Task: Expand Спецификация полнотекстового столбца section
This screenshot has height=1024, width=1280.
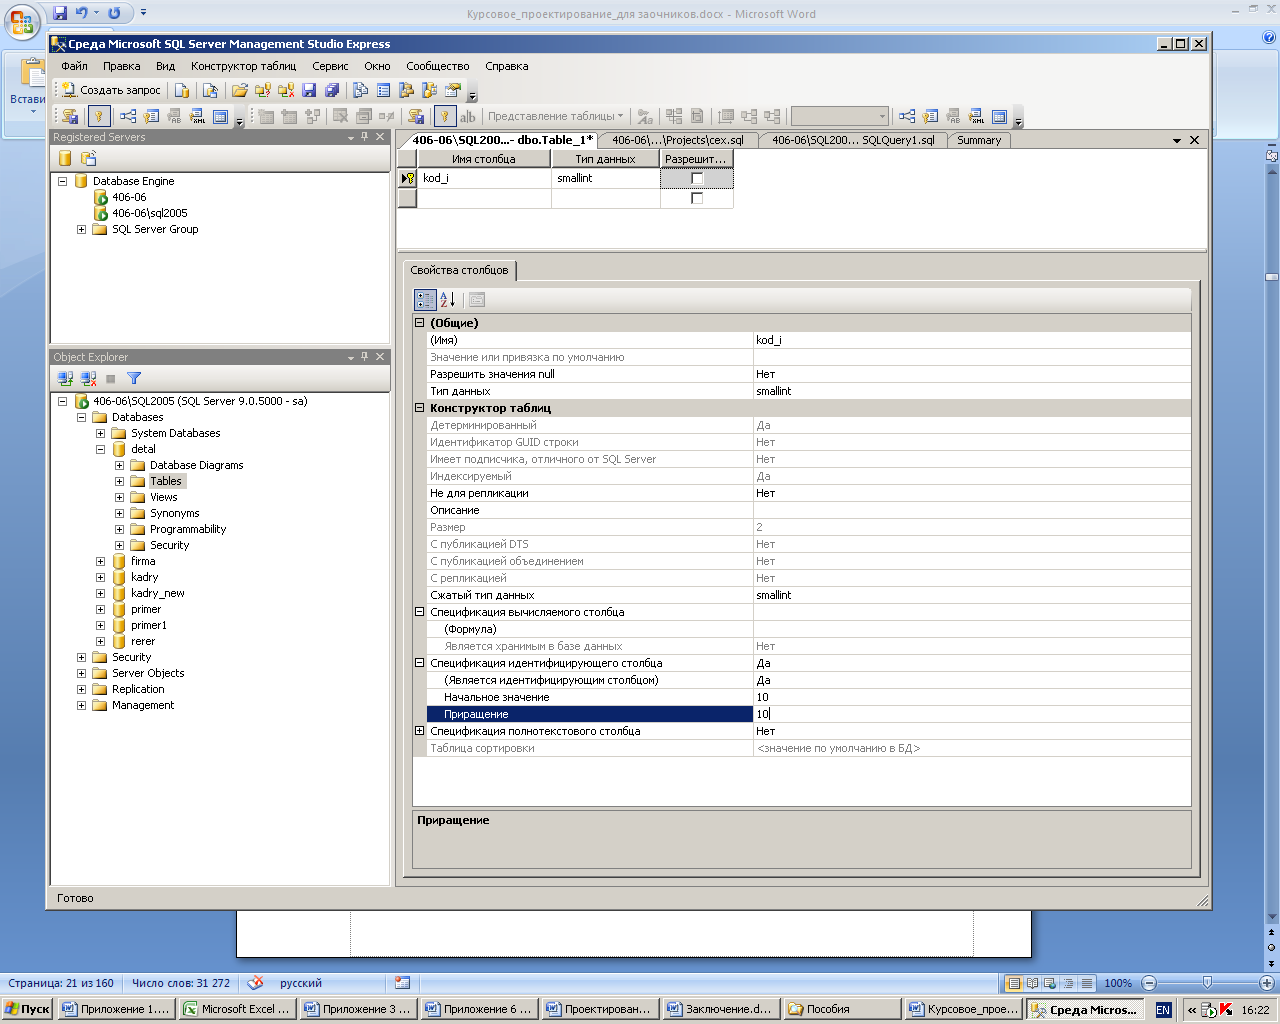Action: (x=420, y=731)
